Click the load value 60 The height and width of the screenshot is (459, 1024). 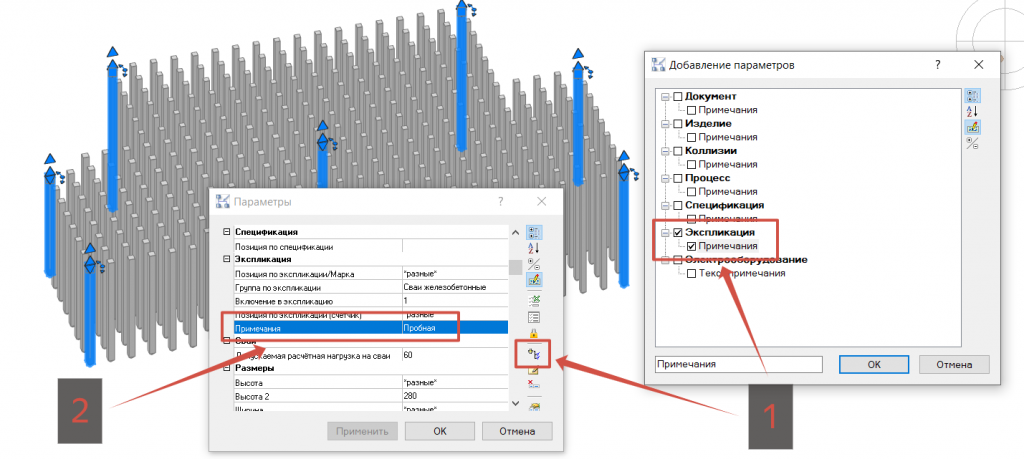point(455,355)
